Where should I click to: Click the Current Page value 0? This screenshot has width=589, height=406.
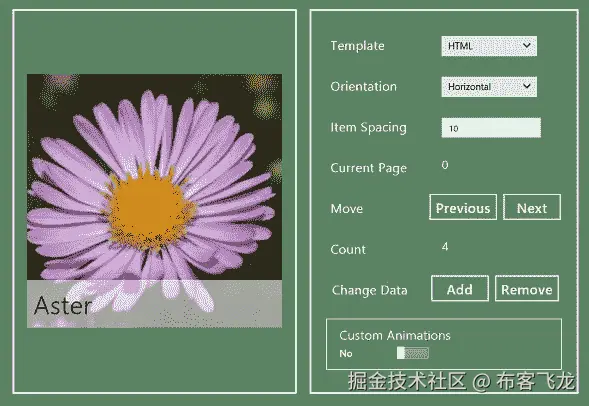445,165
